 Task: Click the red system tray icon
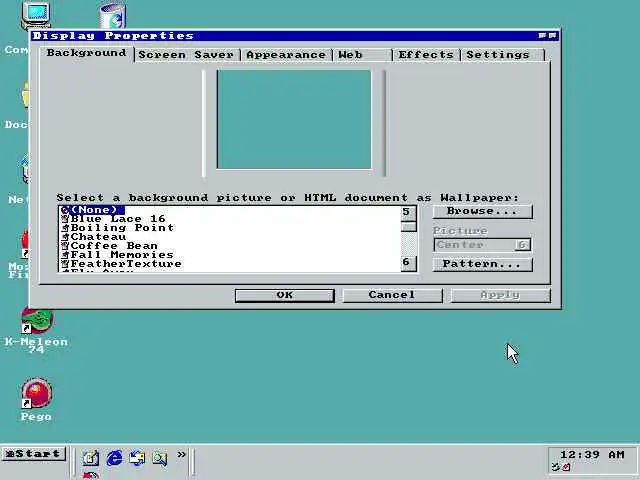(x=566, y=467)
